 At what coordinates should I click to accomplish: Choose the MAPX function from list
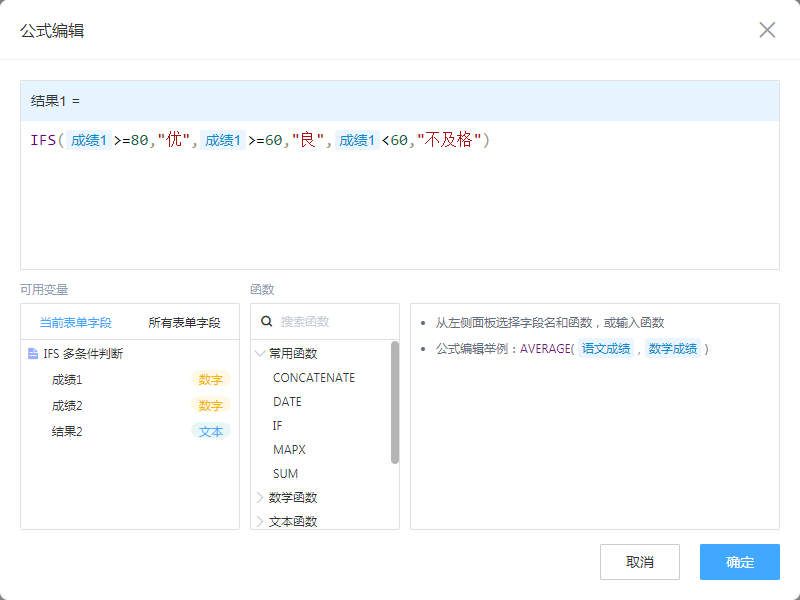point(289,450)
